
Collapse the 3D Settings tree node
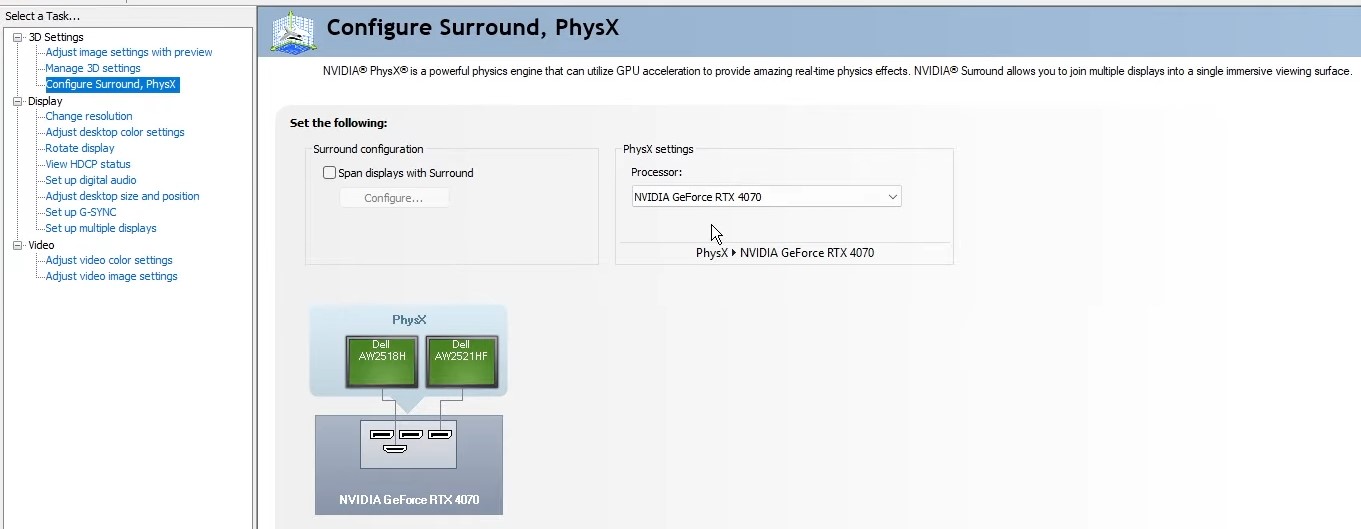click(17, 37)
